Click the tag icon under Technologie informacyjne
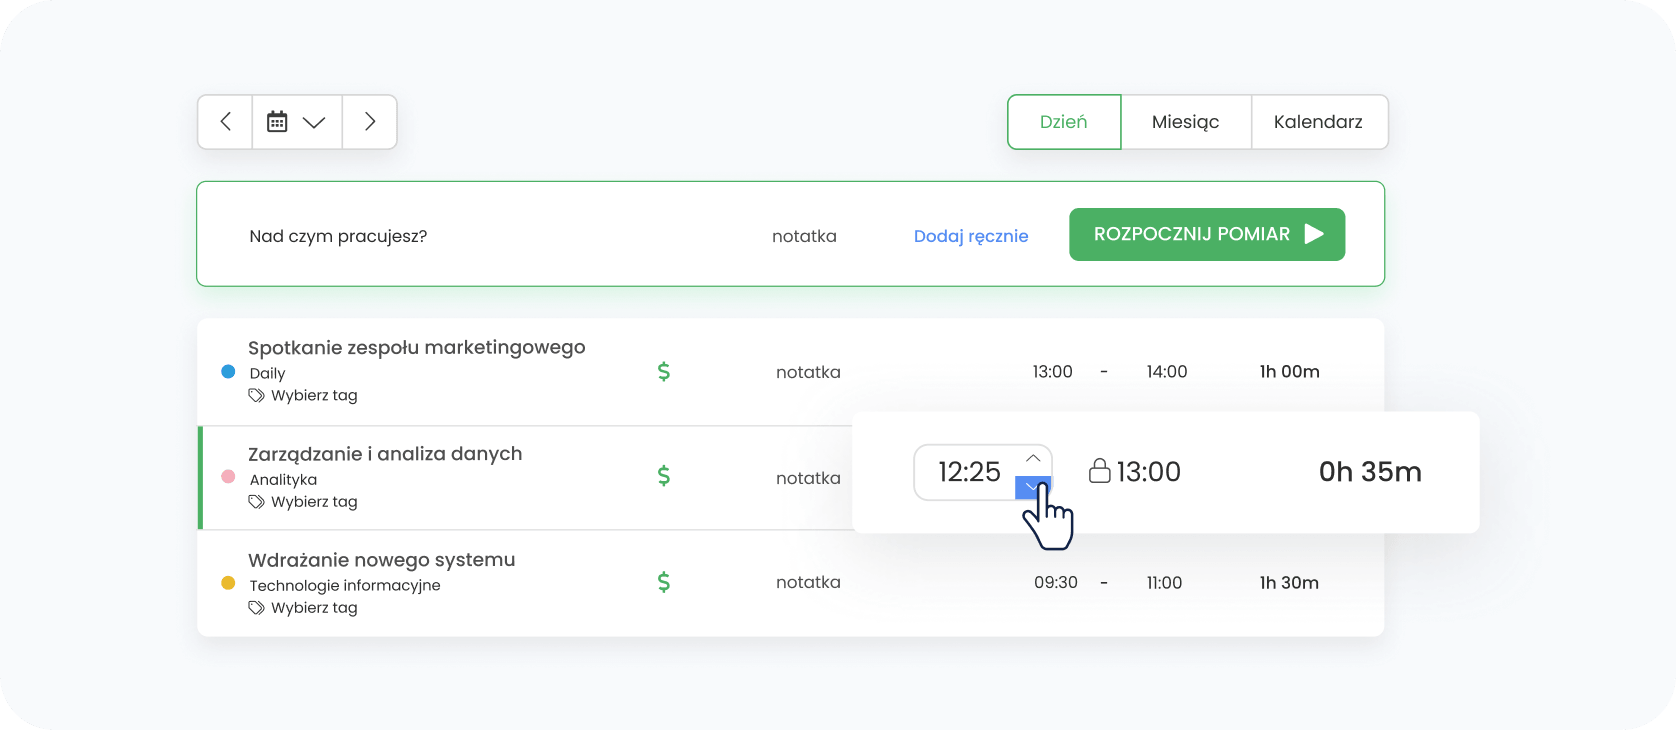Image resolution: width=1676 pixels, height=730 pixels. 257,607
